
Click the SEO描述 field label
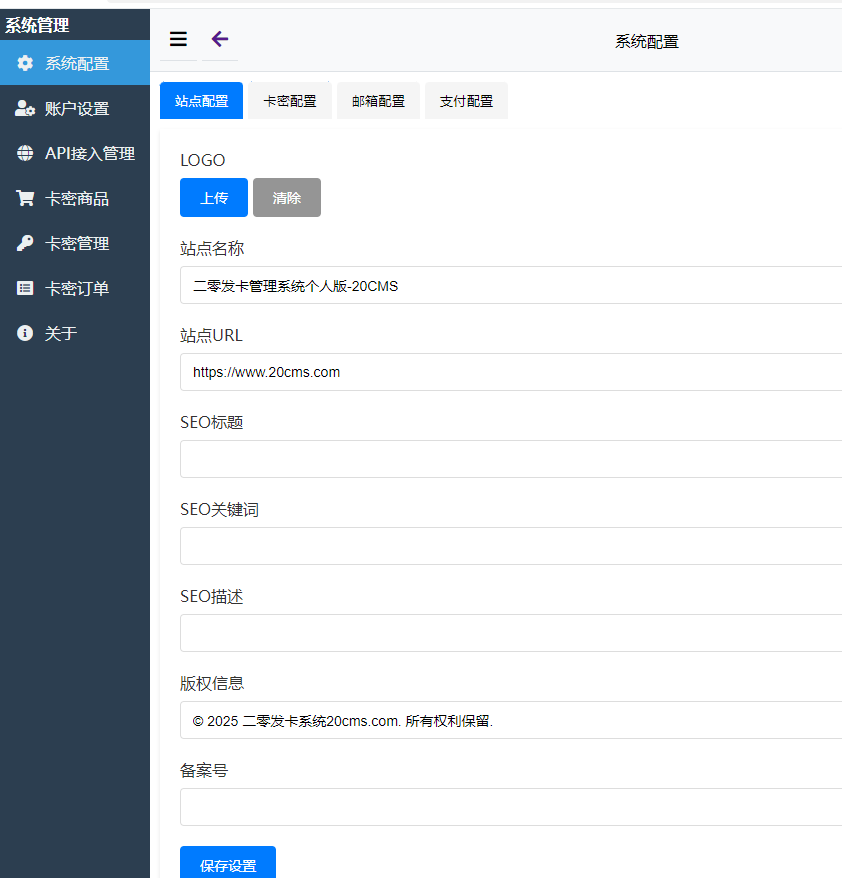(212, 596)
